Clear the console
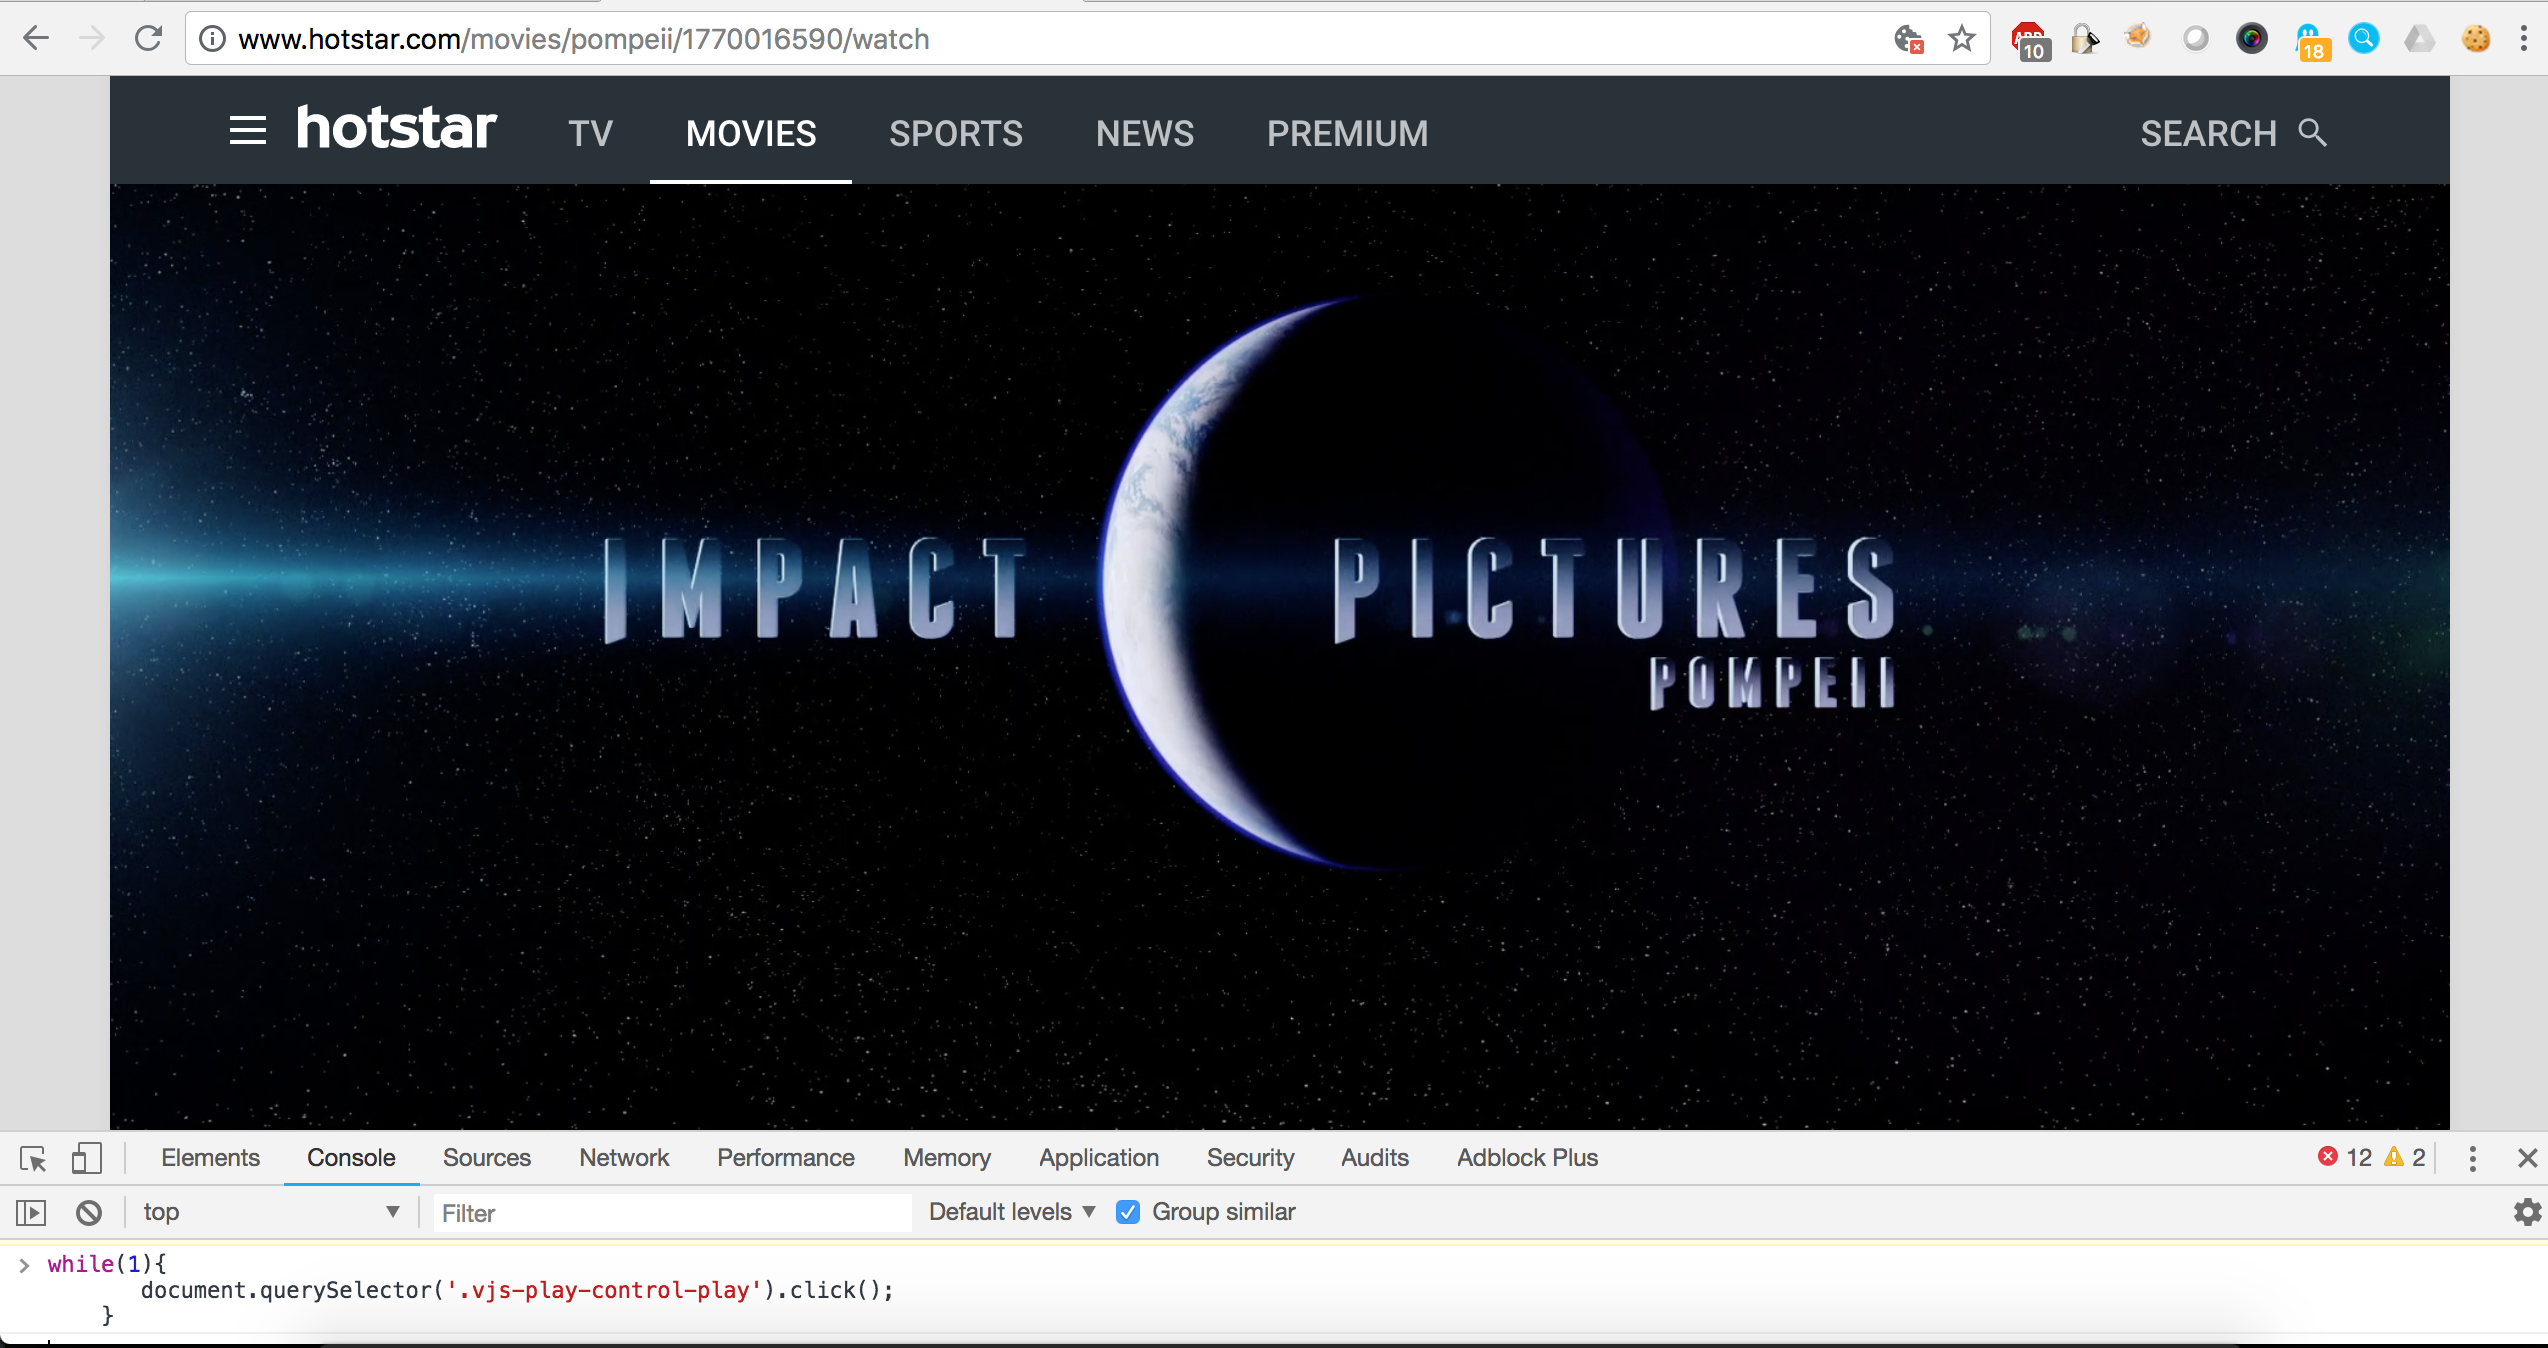Screen dimensions: 2548x1348 pyautogui.click(x=89, y=1213)
